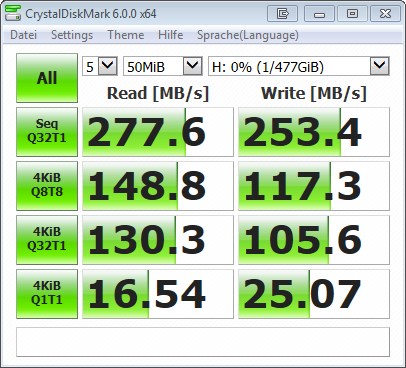406x368 pixels.
Task: Click the 4KiB Q1T1 write result 25.07
Action: (x=314, y=294)
